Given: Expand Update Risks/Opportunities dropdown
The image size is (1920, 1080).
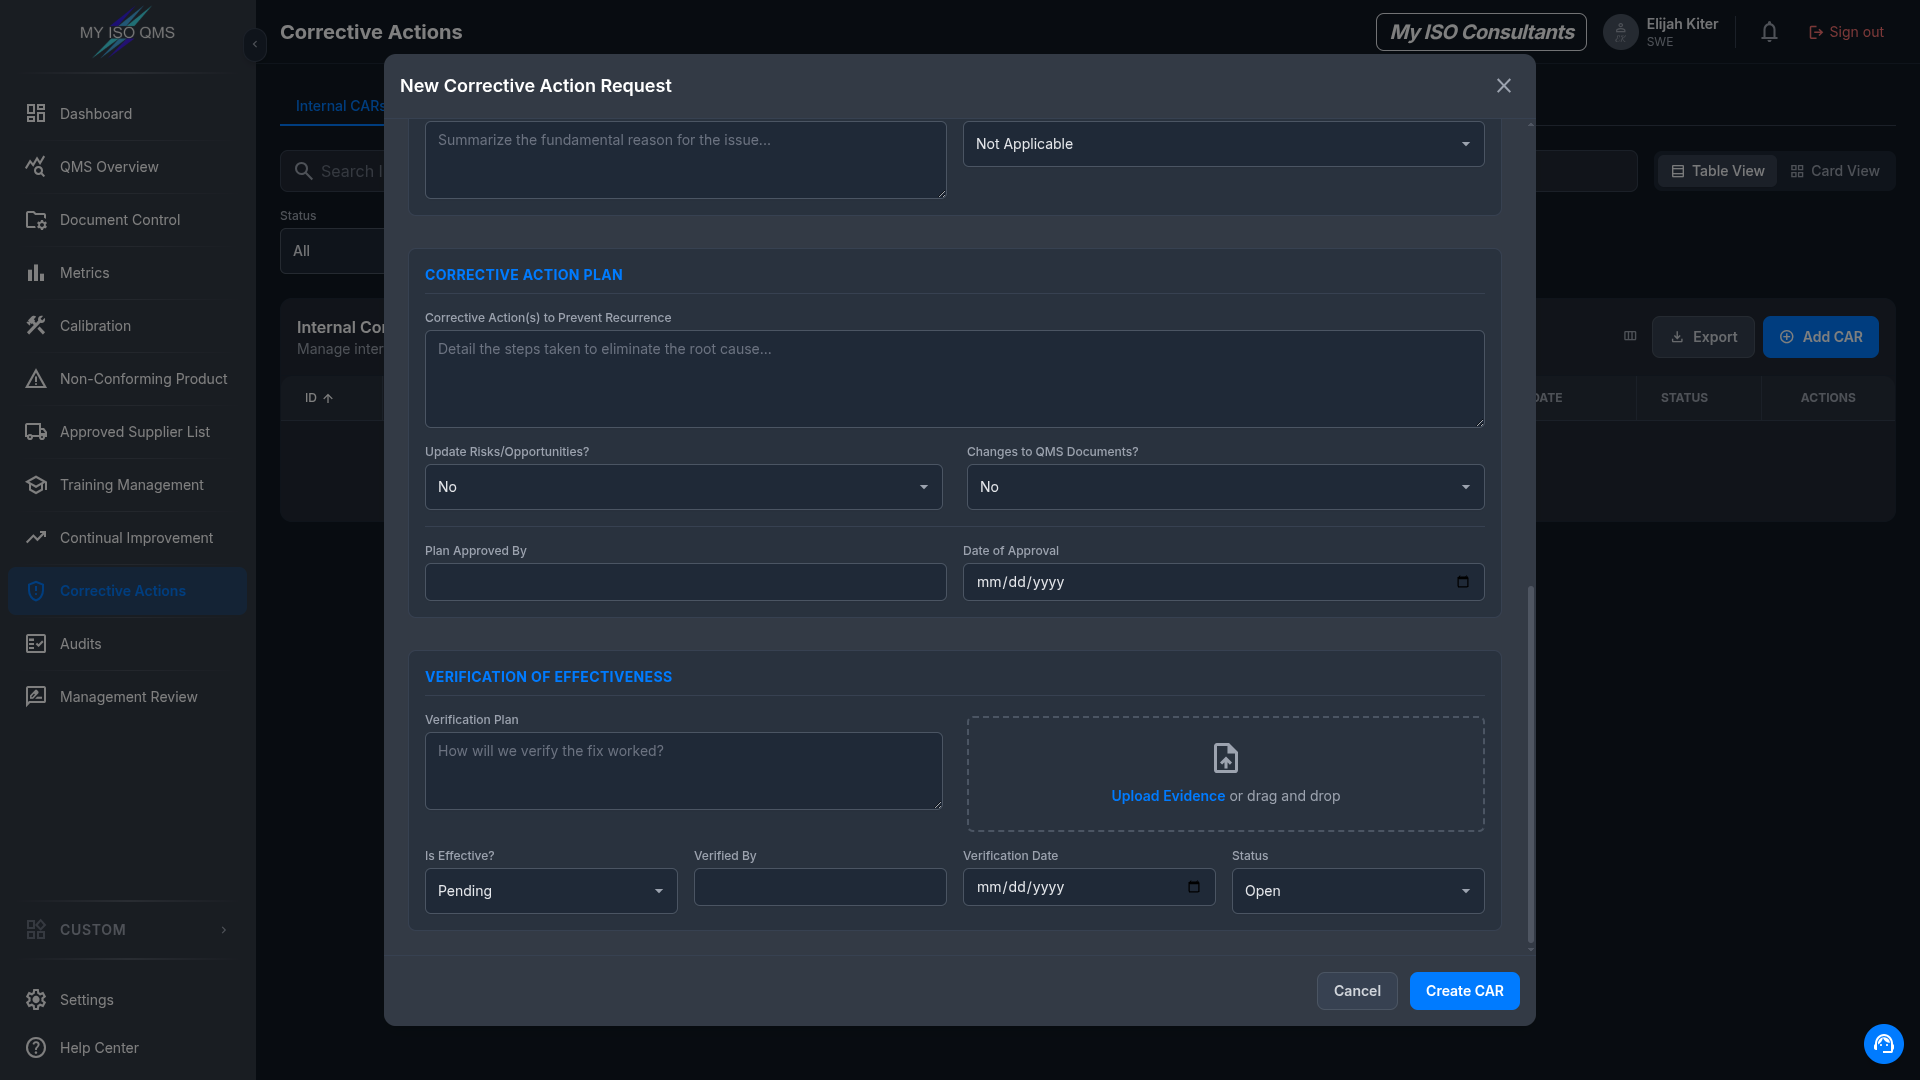Looking at the screenshot, I should click(684, 487).
